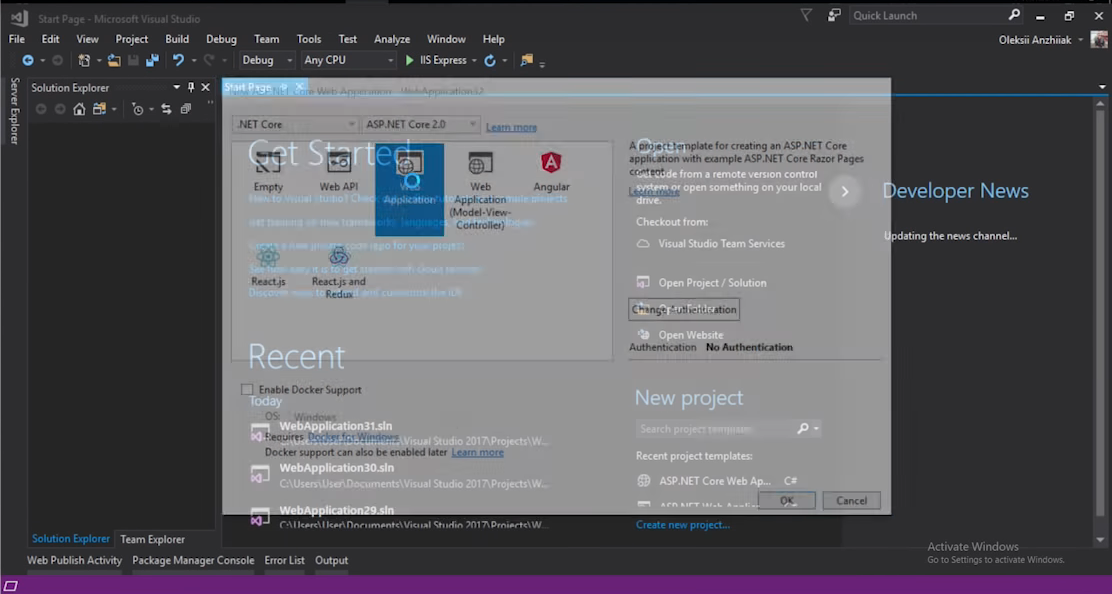Open the Error List tab
Screen dimensions: 1112x594
(284, 560)
